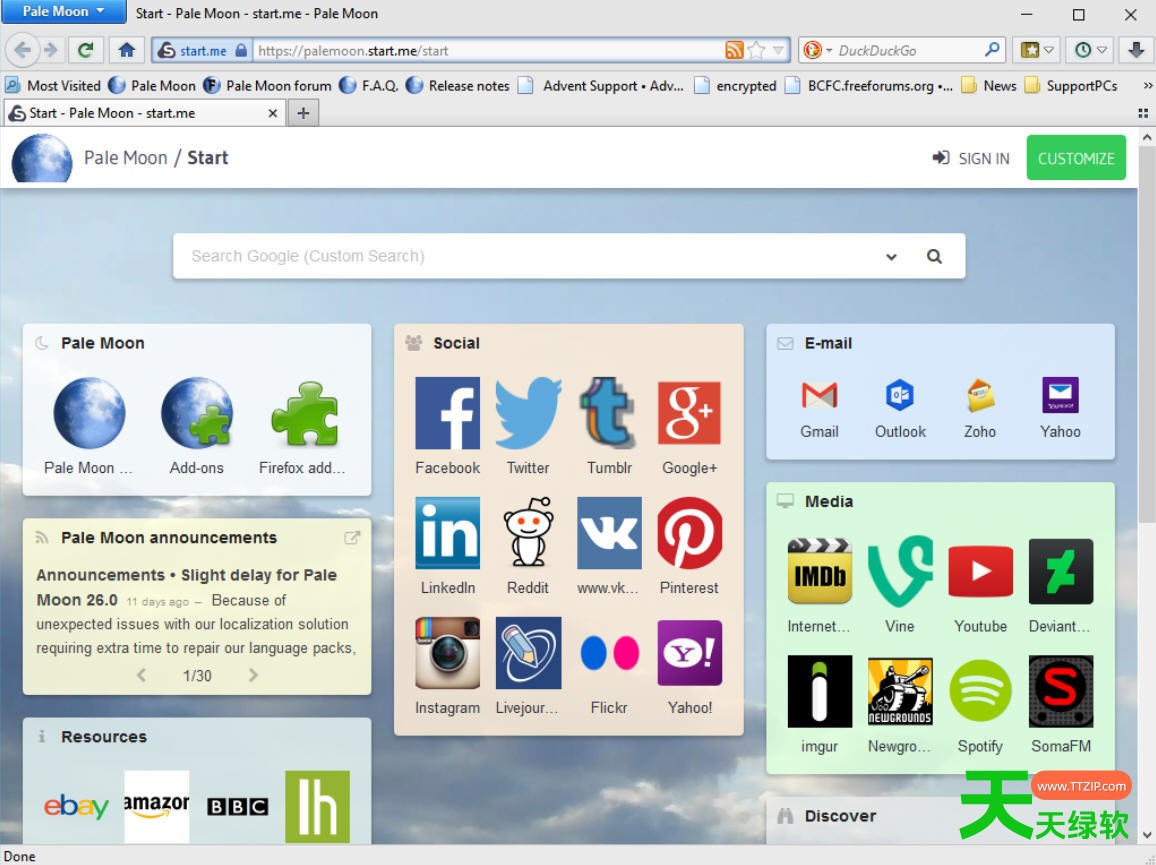Open the Spotify icon
Image resolution: width=1156 pixels, height=865 pixels.
[x=981, y=691]
